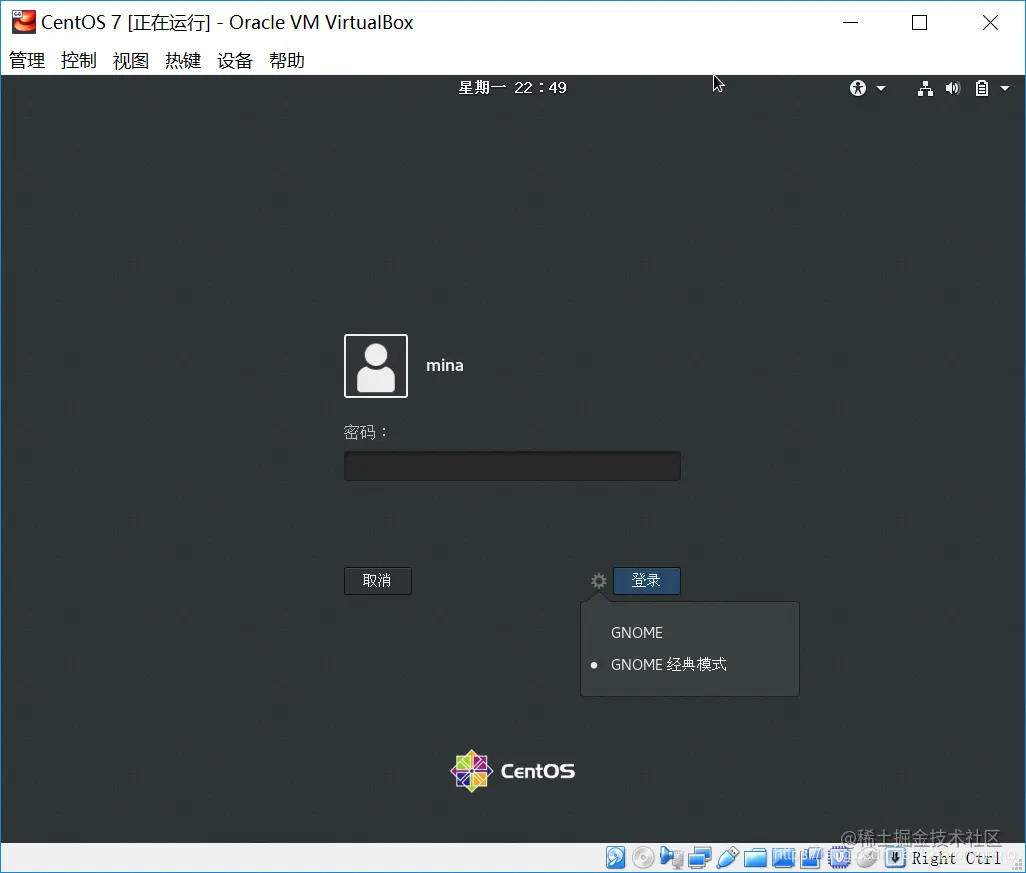The height and width of the screenshot is (873, 1026).
Task: Expand the accessibility dropdown arrow
Action: point(881,88)
